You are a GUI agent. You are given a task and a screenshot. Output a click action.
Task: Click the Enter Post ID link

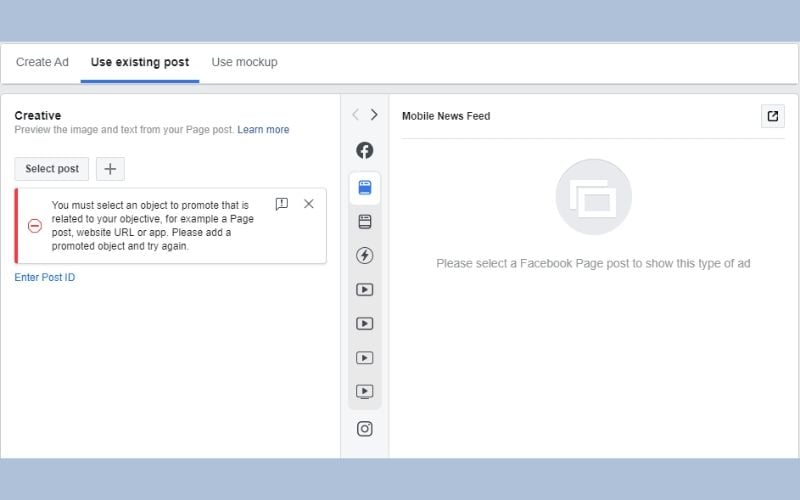point(44,277)
